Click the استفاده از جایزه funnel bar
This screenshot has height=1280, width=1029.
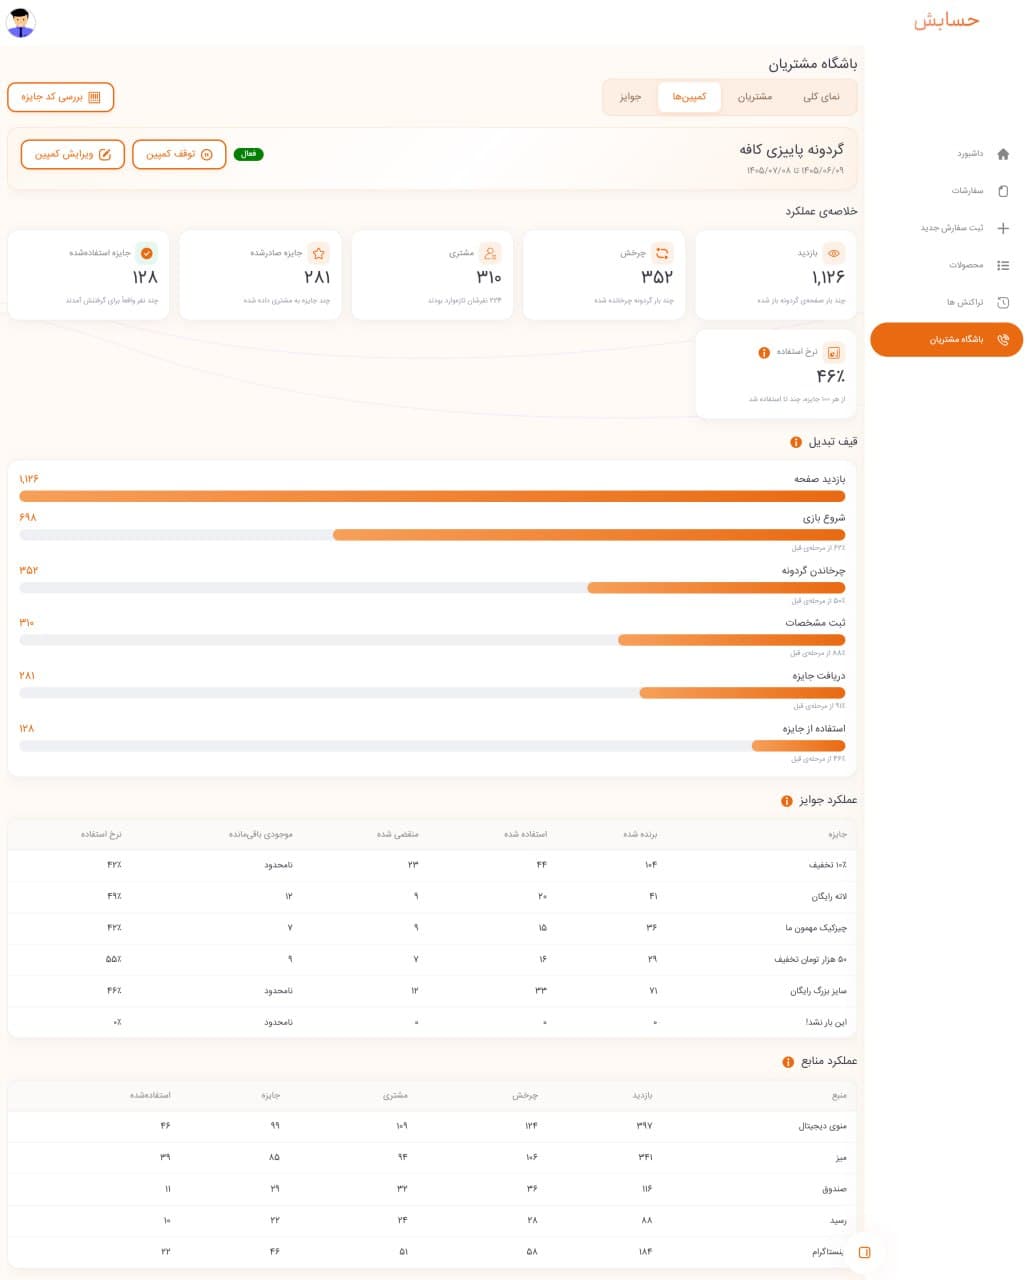click(x=432, y=746)
